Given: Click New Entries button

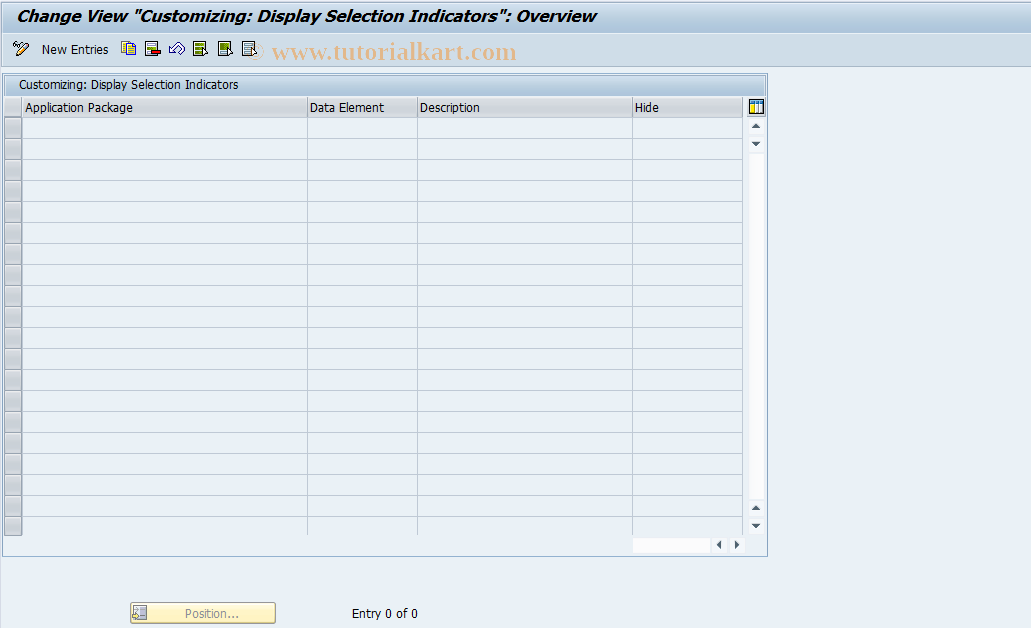Looking at the screenshot, I should click(75, 49).
